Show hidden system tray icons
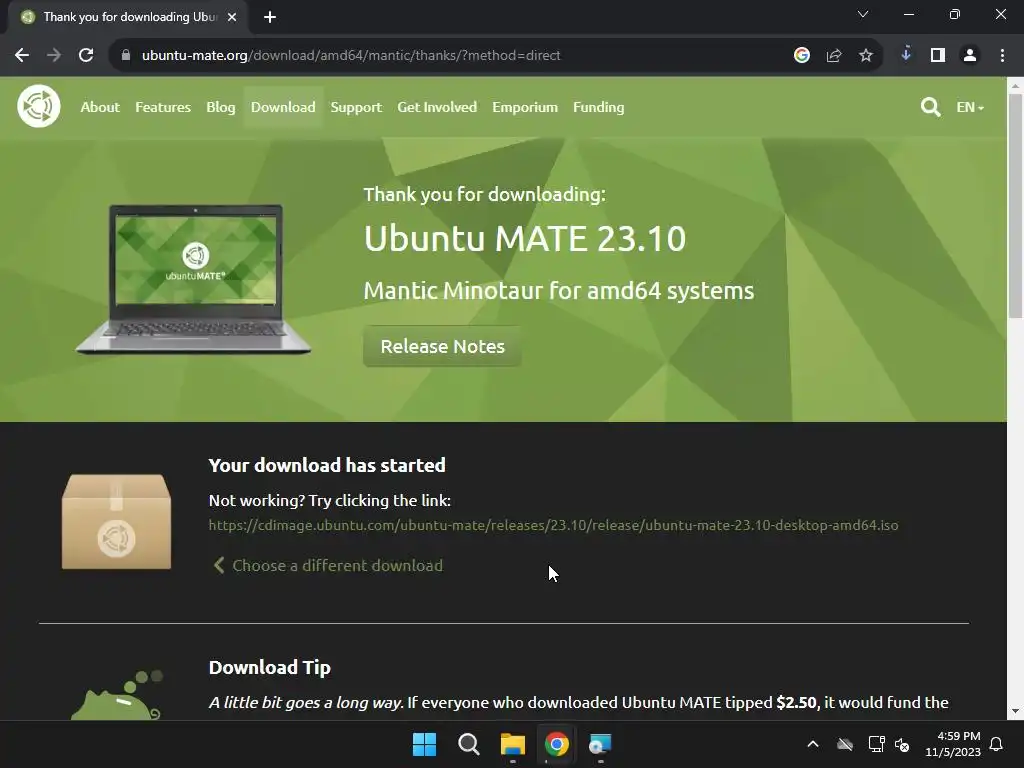Viewport: 1024px width, 768px height. point(813,744)
